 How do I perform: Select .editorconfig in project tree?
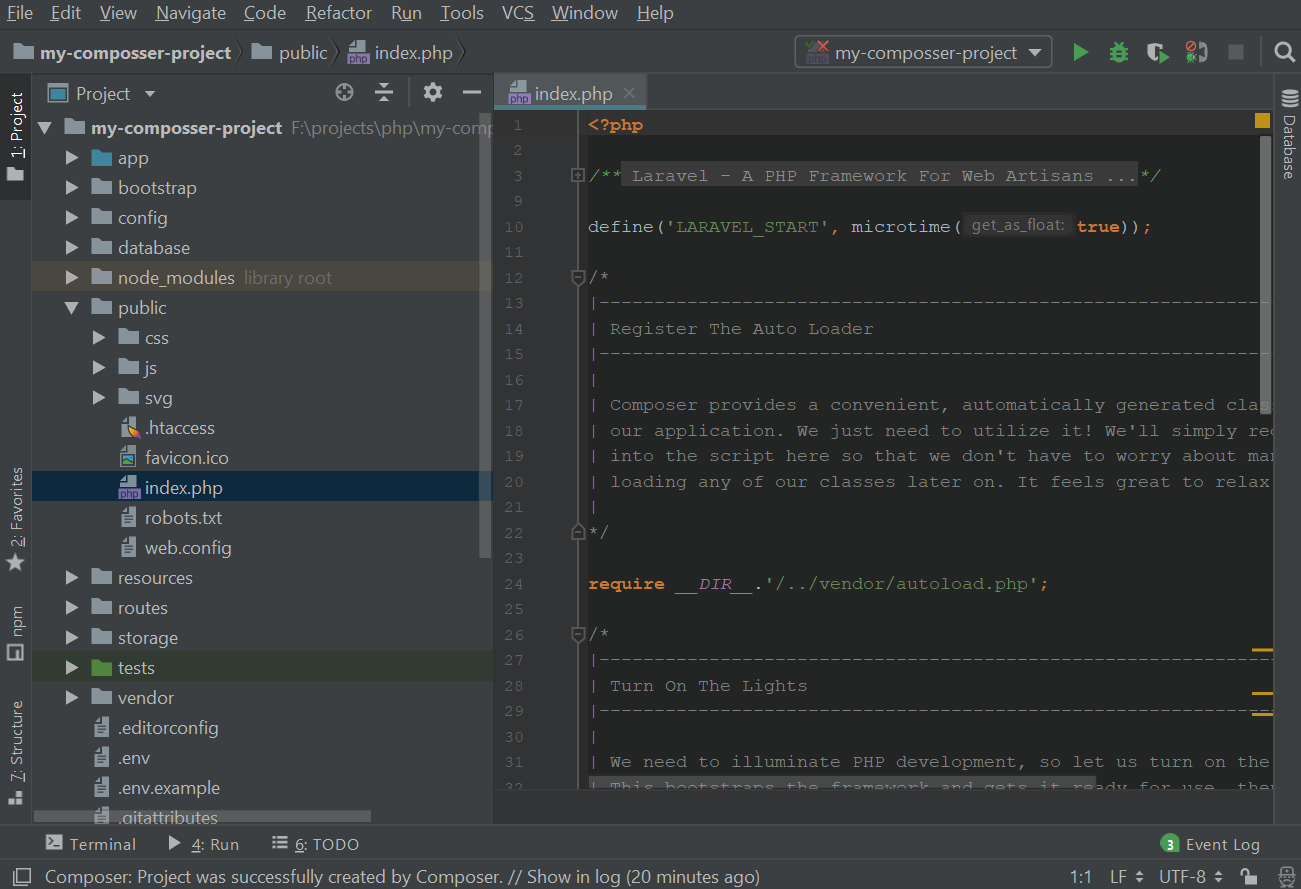168,728
